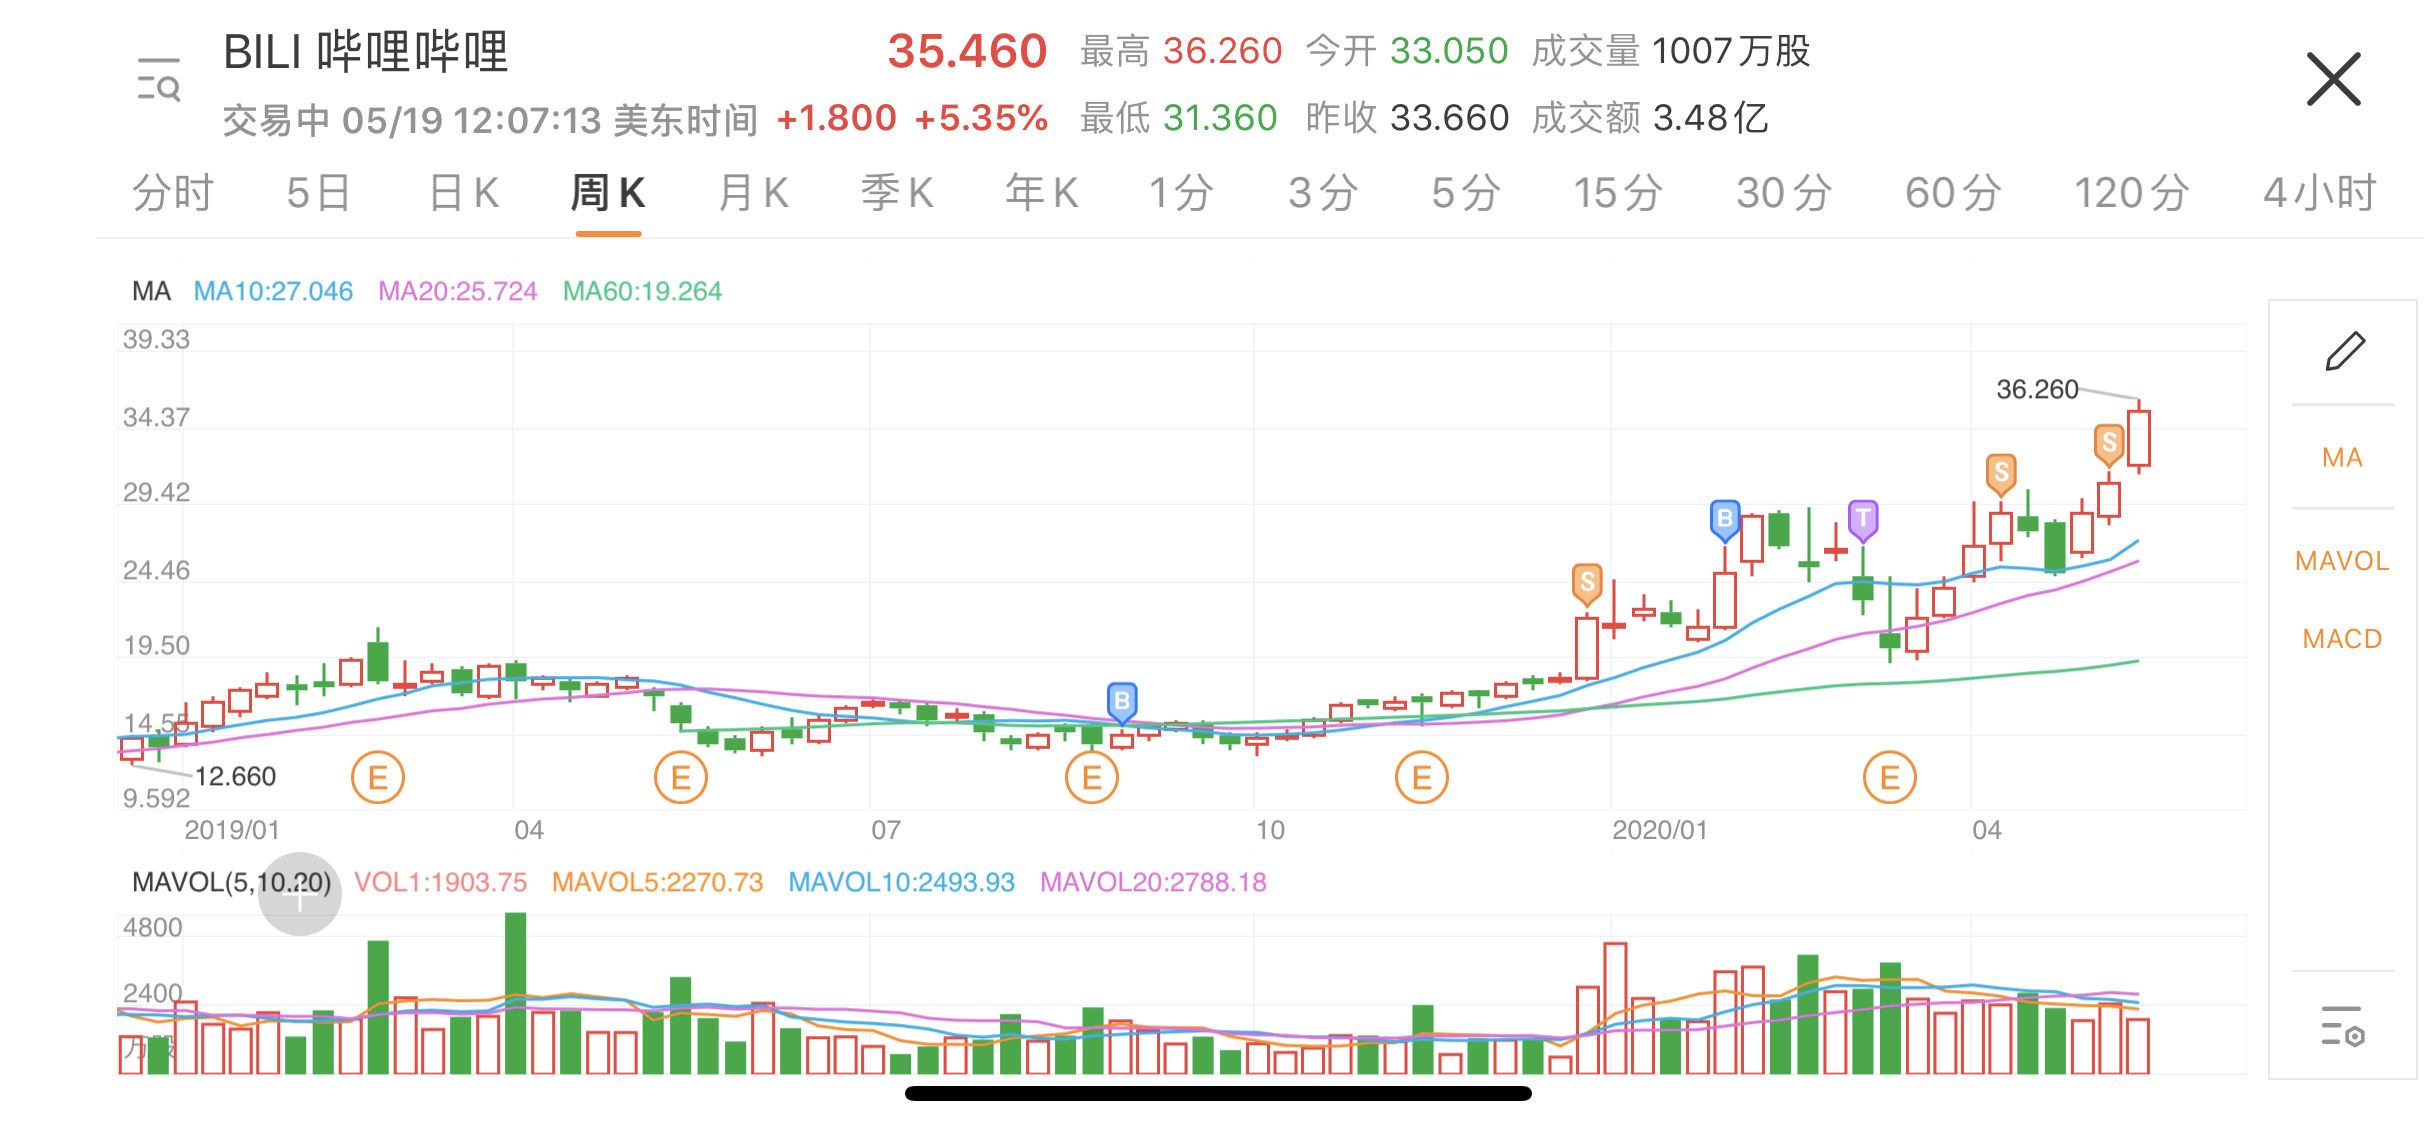This screenshot has width=2436, height=1125.
Task: Open indicator settings icon at bottom right
Action: click(2342, 1026)
